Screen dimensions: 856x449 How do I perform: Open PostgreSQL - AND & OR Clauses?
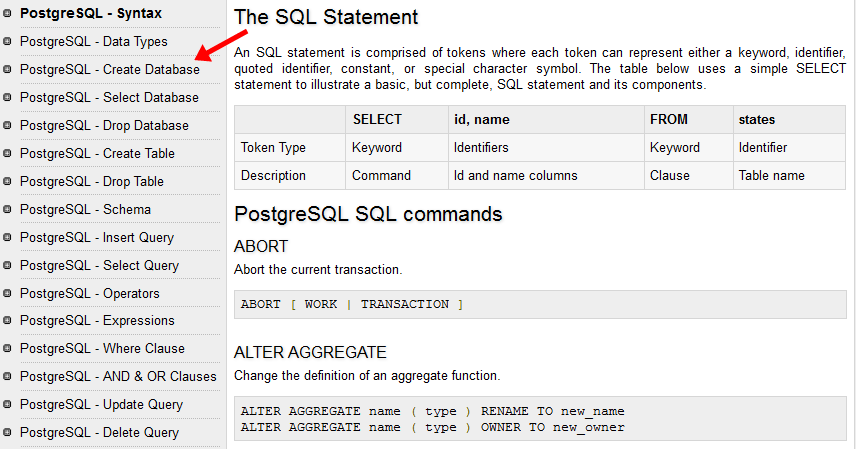pos(118,377)
